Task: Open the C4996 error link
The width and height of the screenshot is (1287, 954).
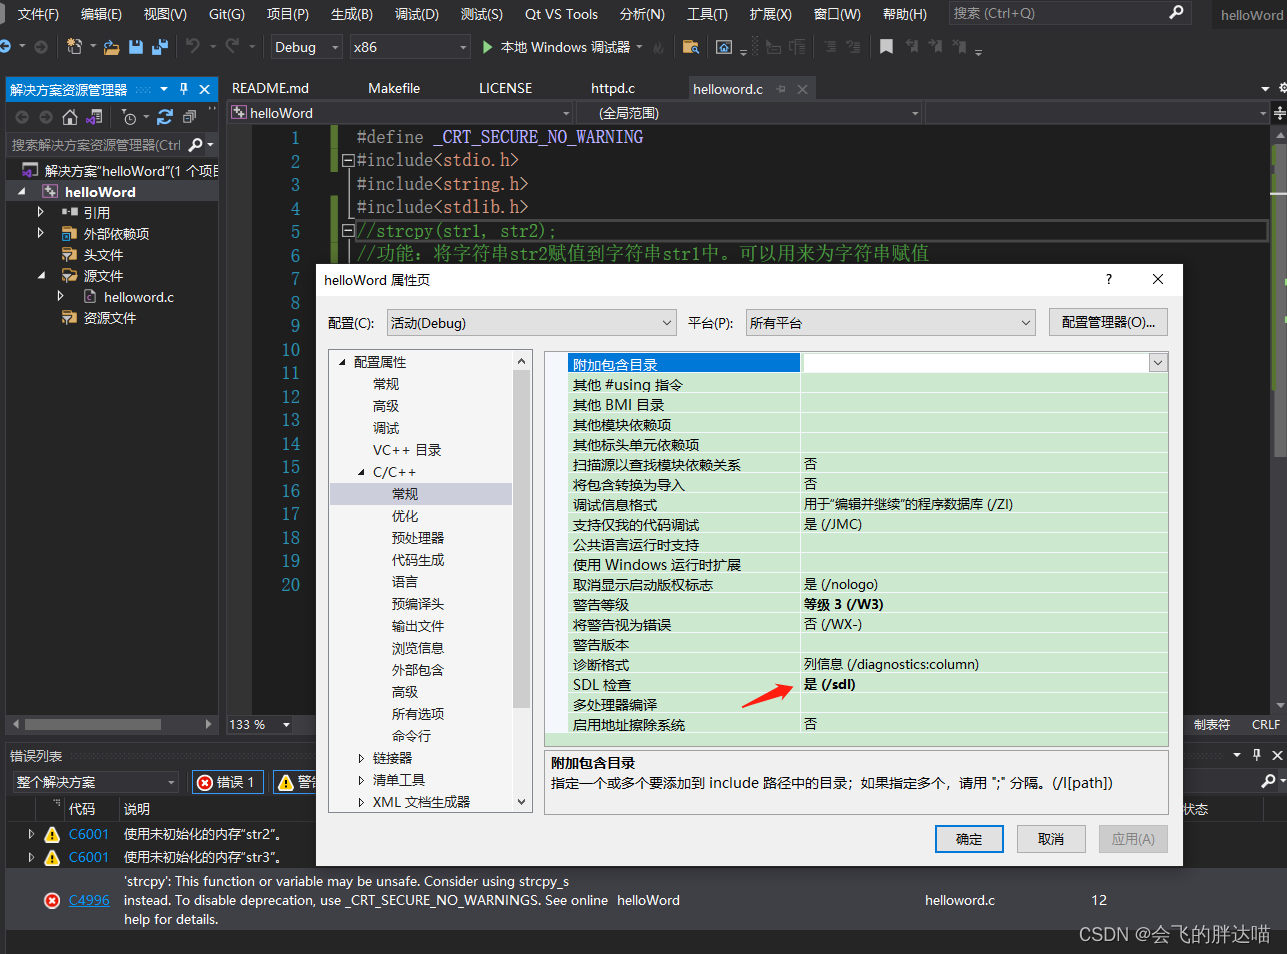Action: click(x=88, y=900)
